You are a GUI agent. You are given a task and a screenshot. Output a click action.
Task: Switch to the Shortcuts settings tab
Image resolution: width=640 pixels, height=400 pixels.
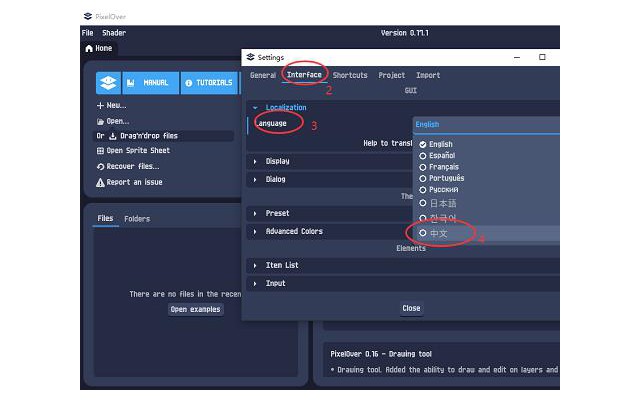[350, 76]
